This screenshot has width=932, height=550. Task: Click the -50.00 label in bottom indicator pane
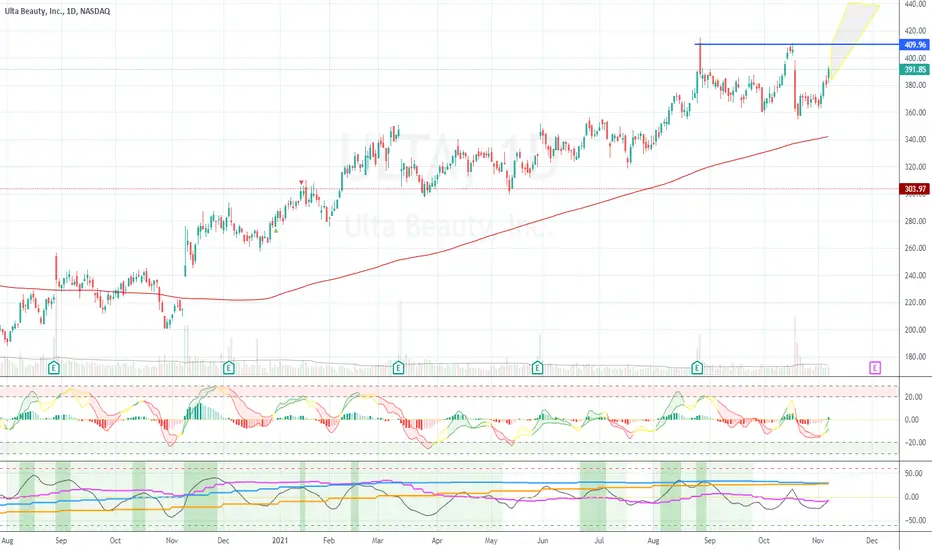[912, 520]
